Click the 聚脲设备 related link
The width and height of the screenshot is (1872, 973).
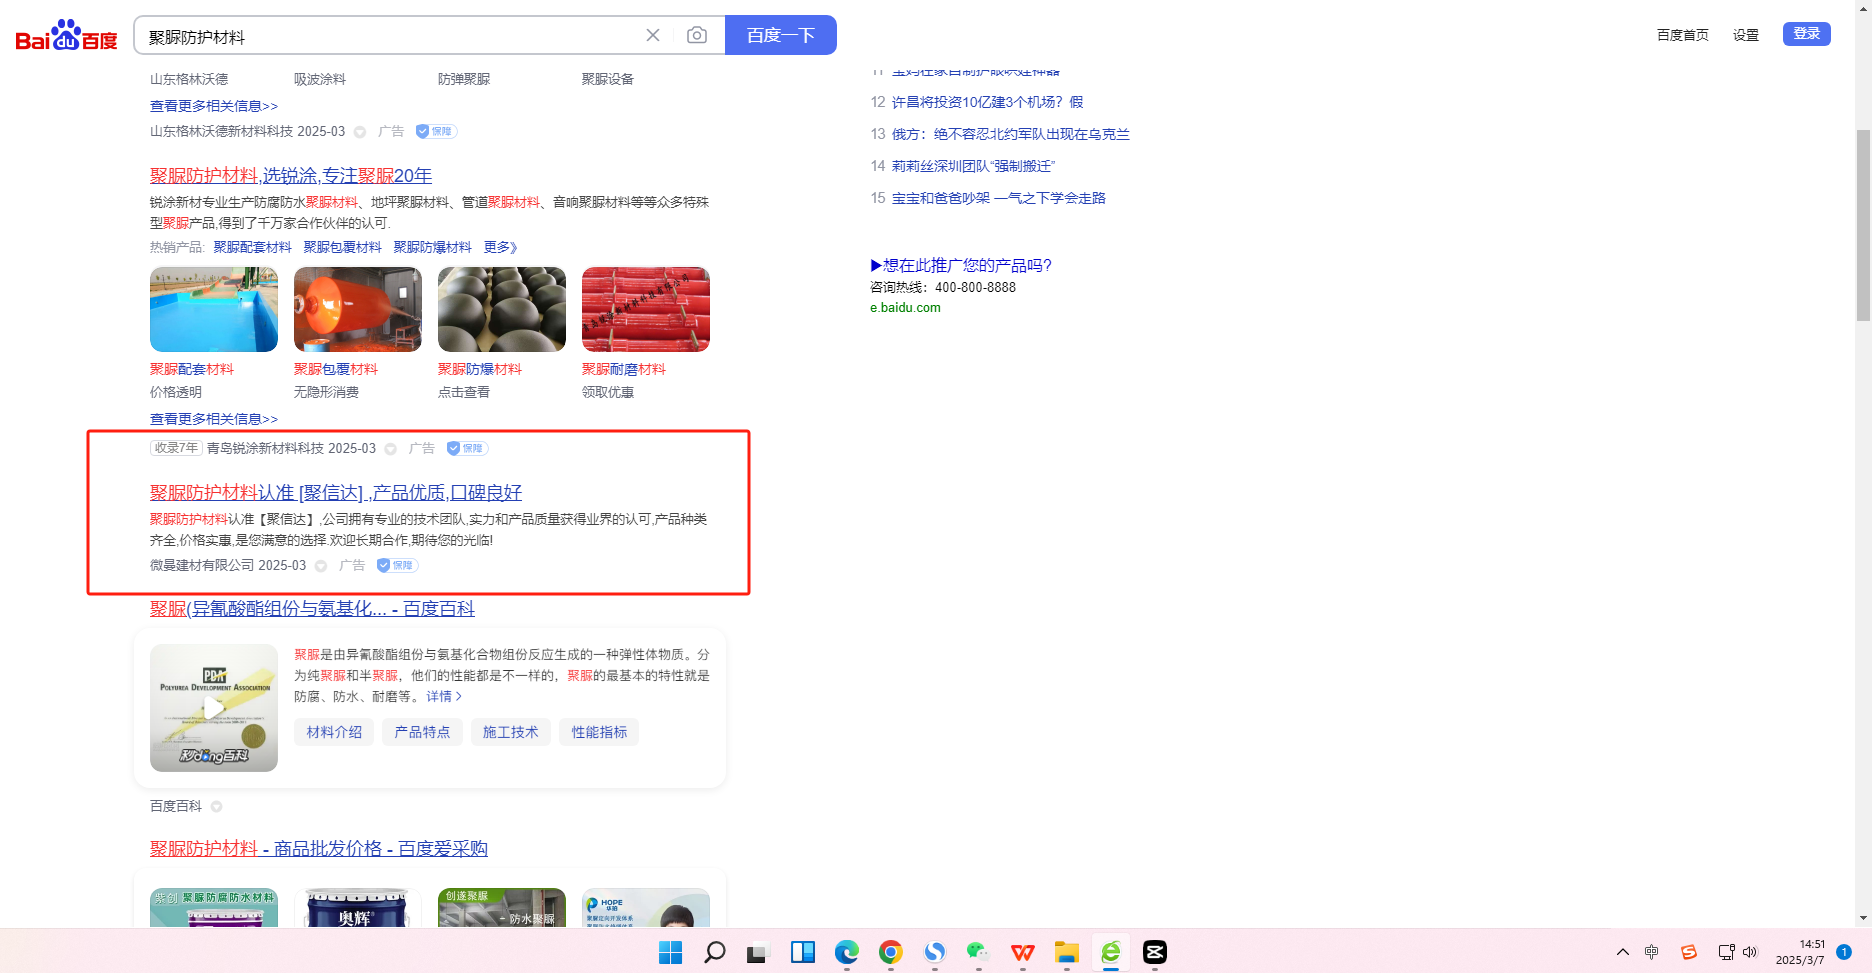[x=608, y=79]
